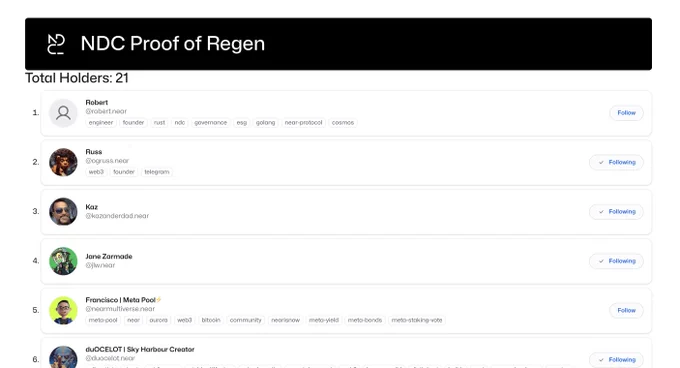Select Francisco's meta-yield tag
Viewport: 680px width, 368px height.
(324, 320)
